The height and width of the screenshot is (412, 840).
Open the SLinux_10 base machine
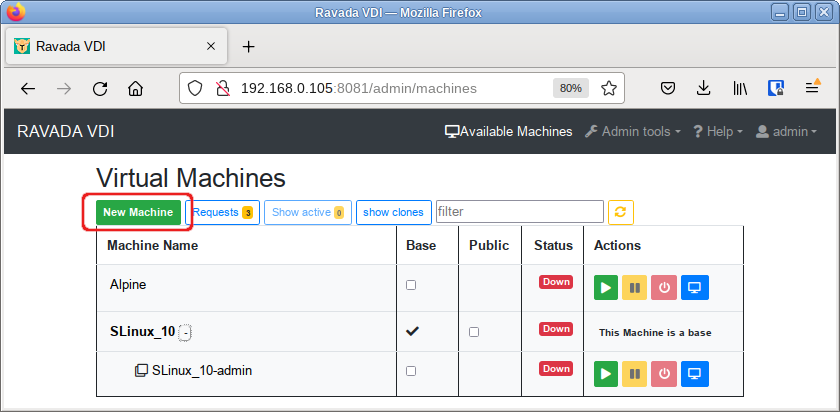[x=142, y=332]
